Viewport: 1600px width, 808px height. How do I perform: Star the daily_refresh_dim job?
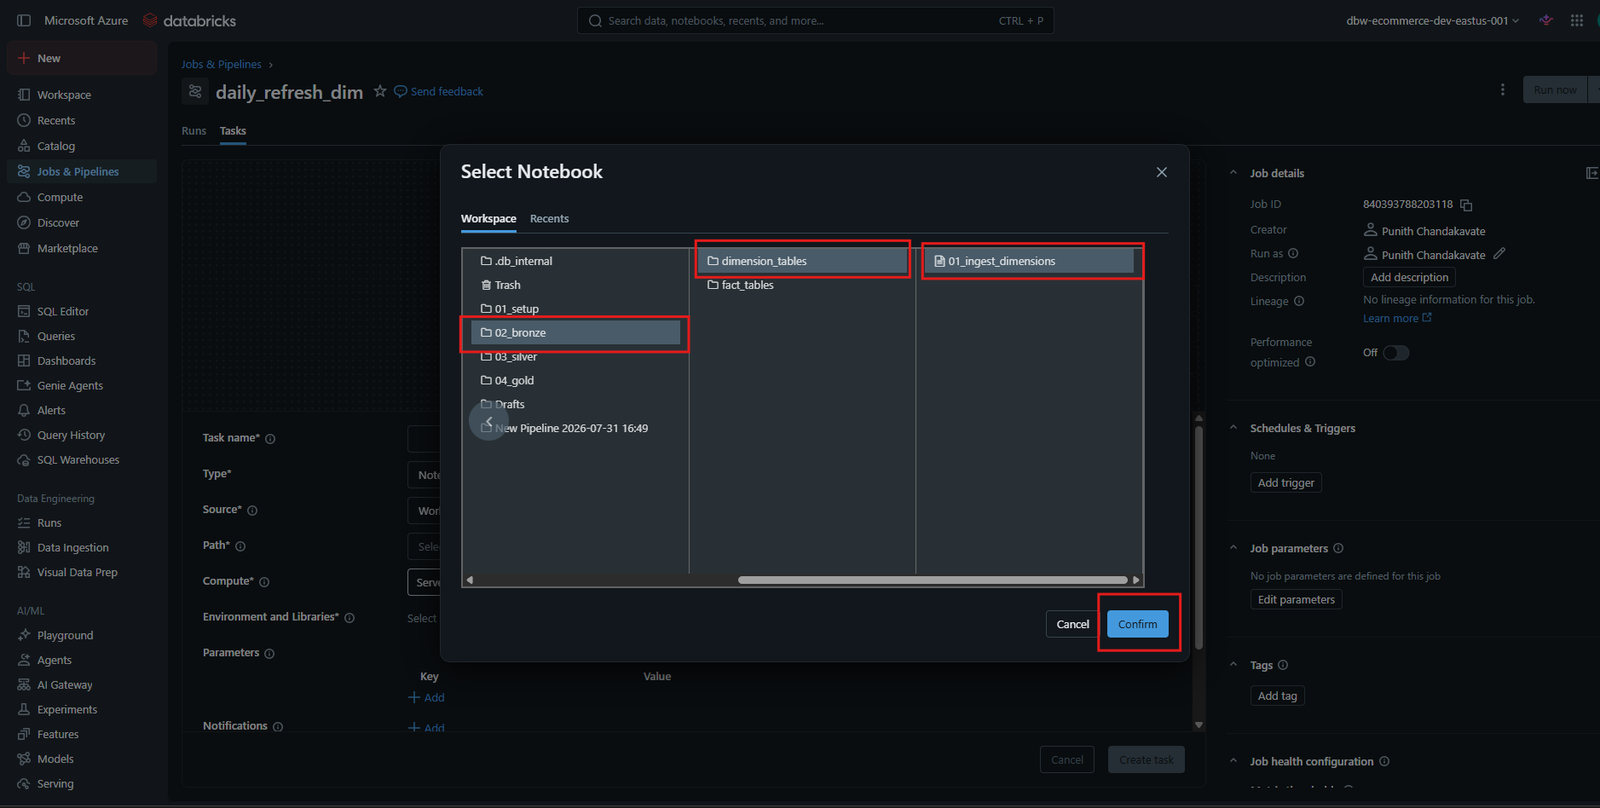pyautogui.click(x=380, y=91)
